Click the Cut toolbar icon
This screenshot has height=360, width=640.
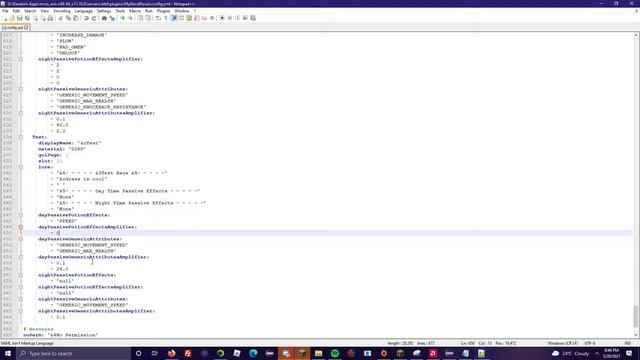(60, 18)
